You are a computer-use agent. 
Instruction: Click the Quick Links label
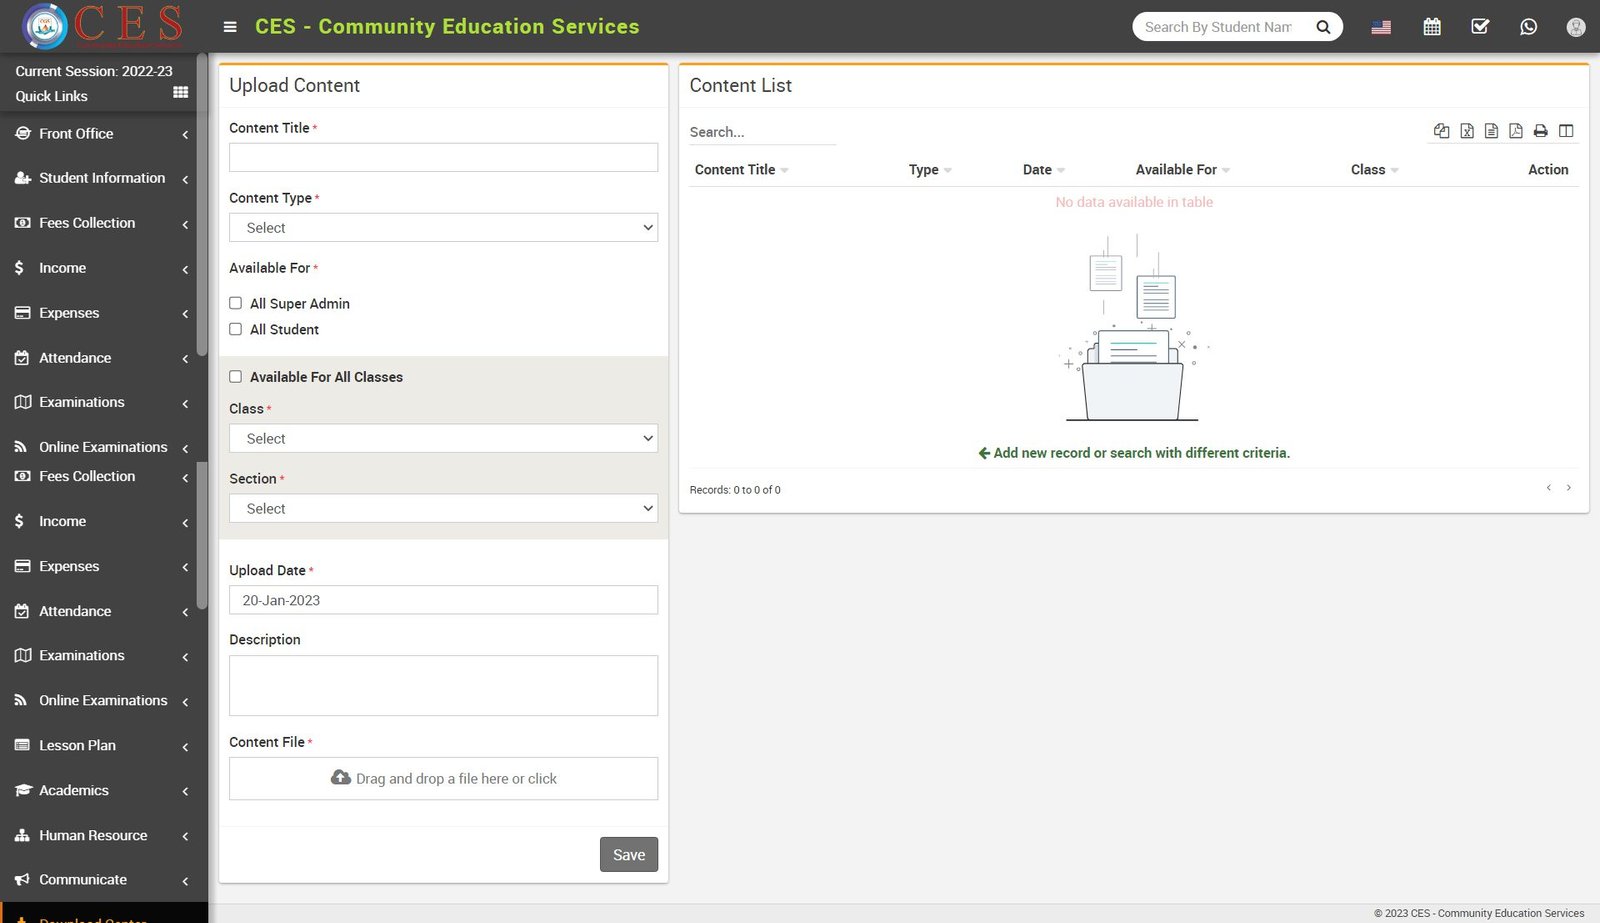pyautogui.click(x=51, y=96)
